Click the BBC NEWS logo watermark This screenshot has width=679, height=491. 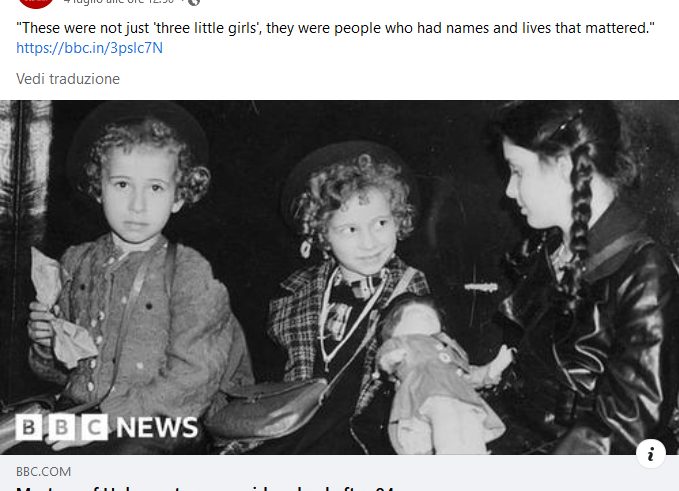[x=107, y=427]
